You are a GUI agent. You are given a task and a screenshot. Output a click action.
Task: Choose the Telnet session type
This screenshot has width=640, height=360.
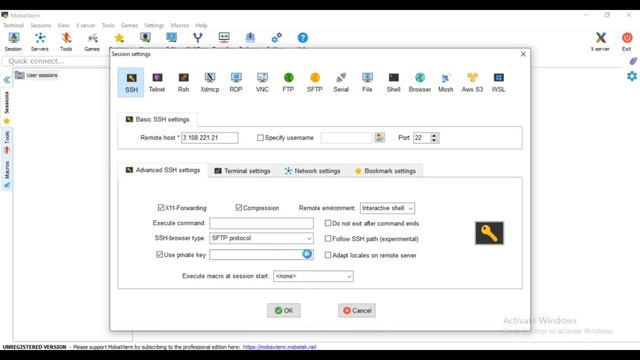(x=157, y=82)
